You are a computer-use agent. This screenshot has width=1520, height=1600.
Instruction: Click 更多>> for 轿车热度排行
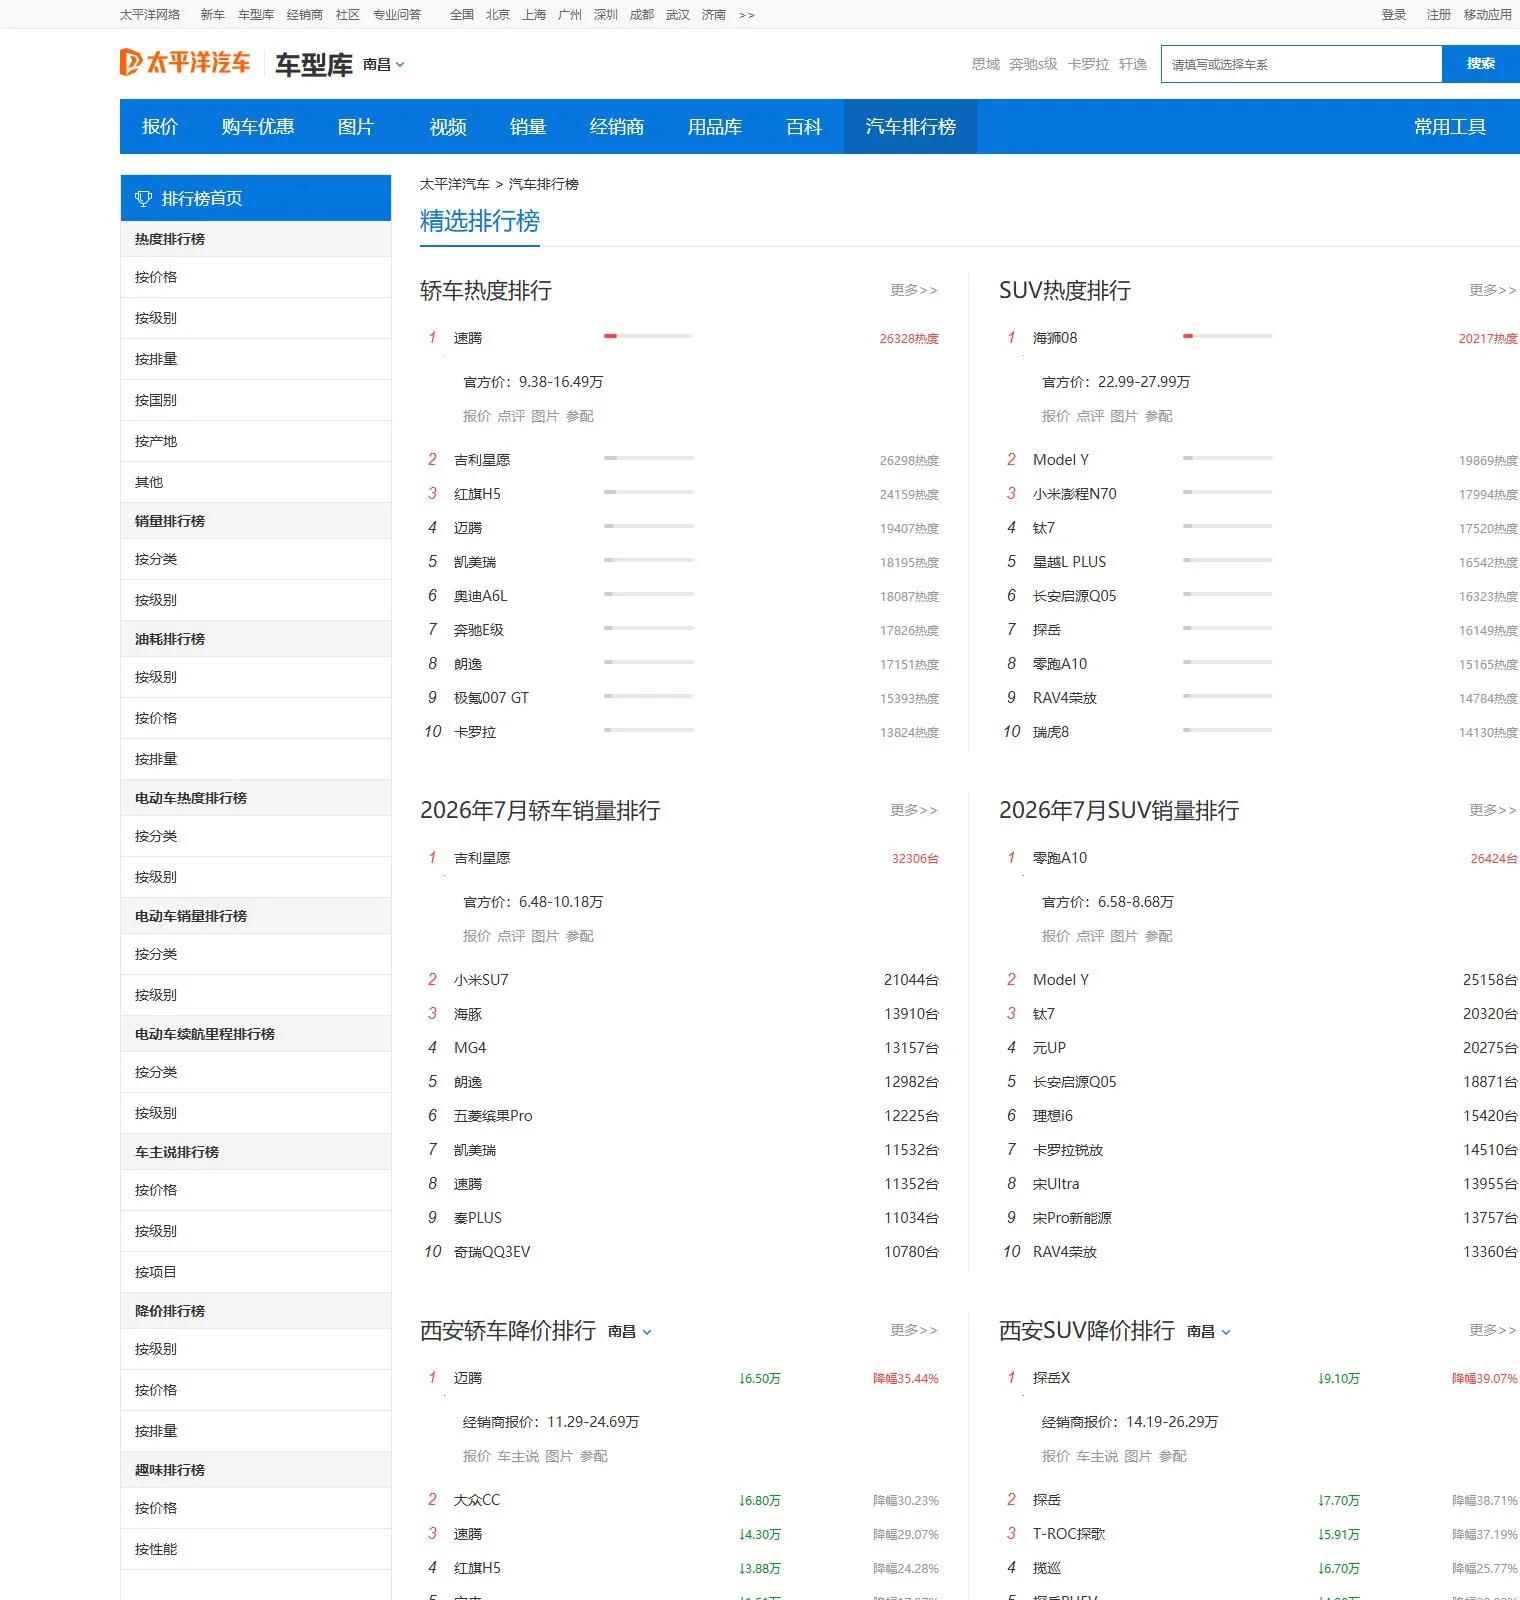pos(914,290)
